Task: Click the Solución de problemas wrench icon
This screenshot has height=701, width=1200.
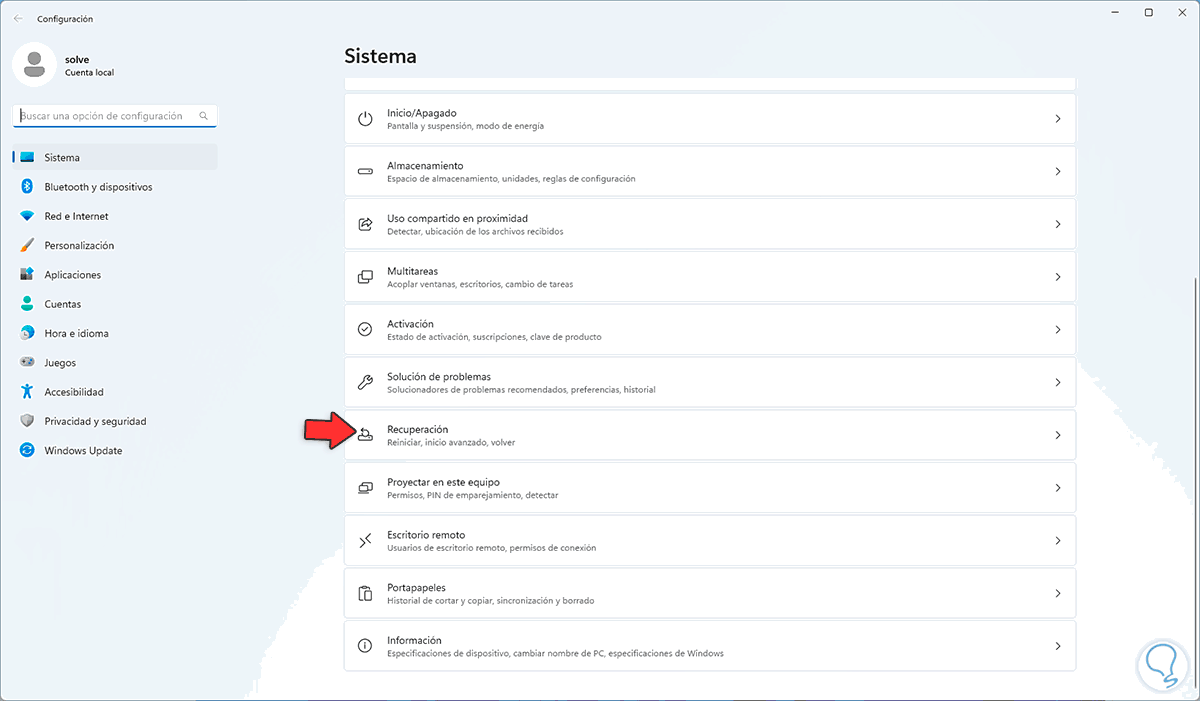Action: (x=366, y=382)
